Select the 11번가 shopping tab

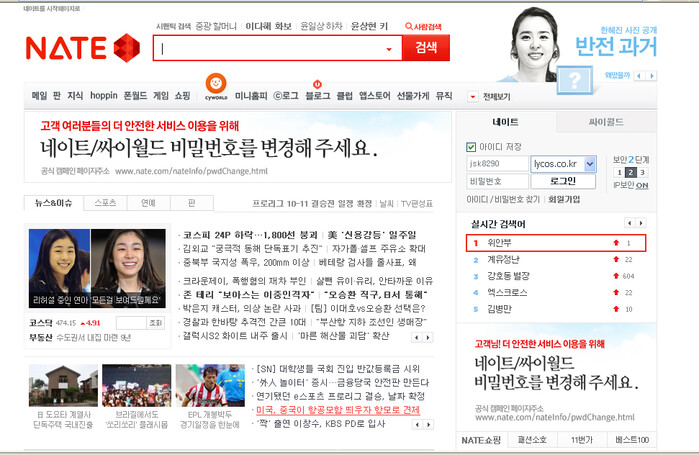pos(582,440)
